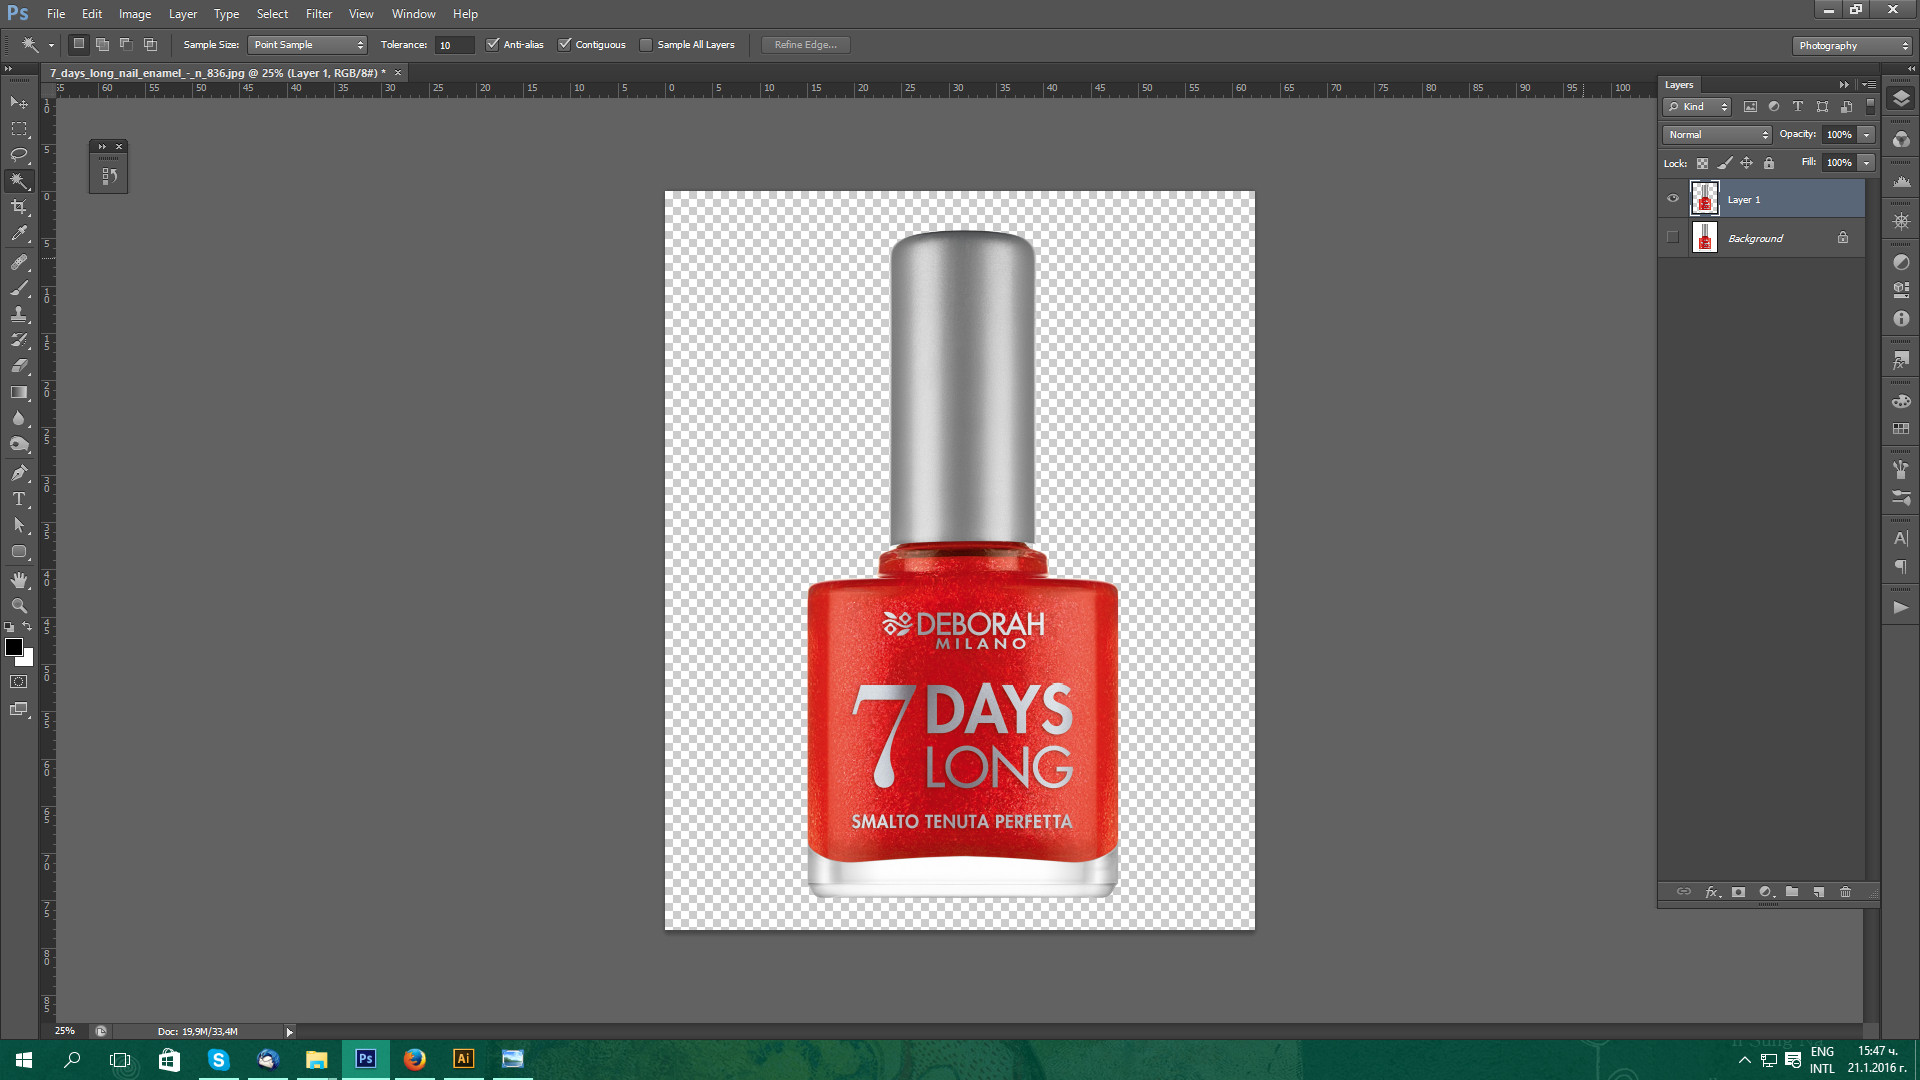Click the Tolerance input field
The width and height of the screenshot is (1920, 1080).
coord(454,45)
